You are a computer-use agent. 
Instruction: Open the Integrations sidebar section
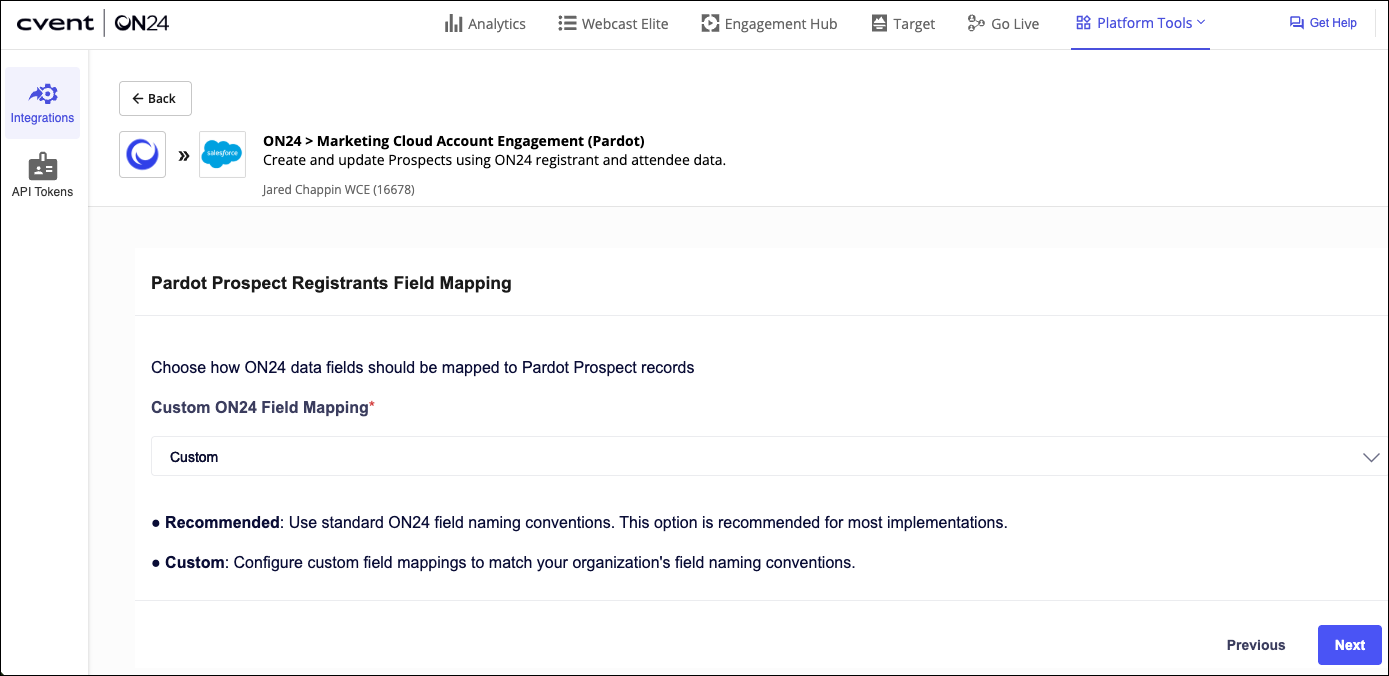[x=42, y=103]
